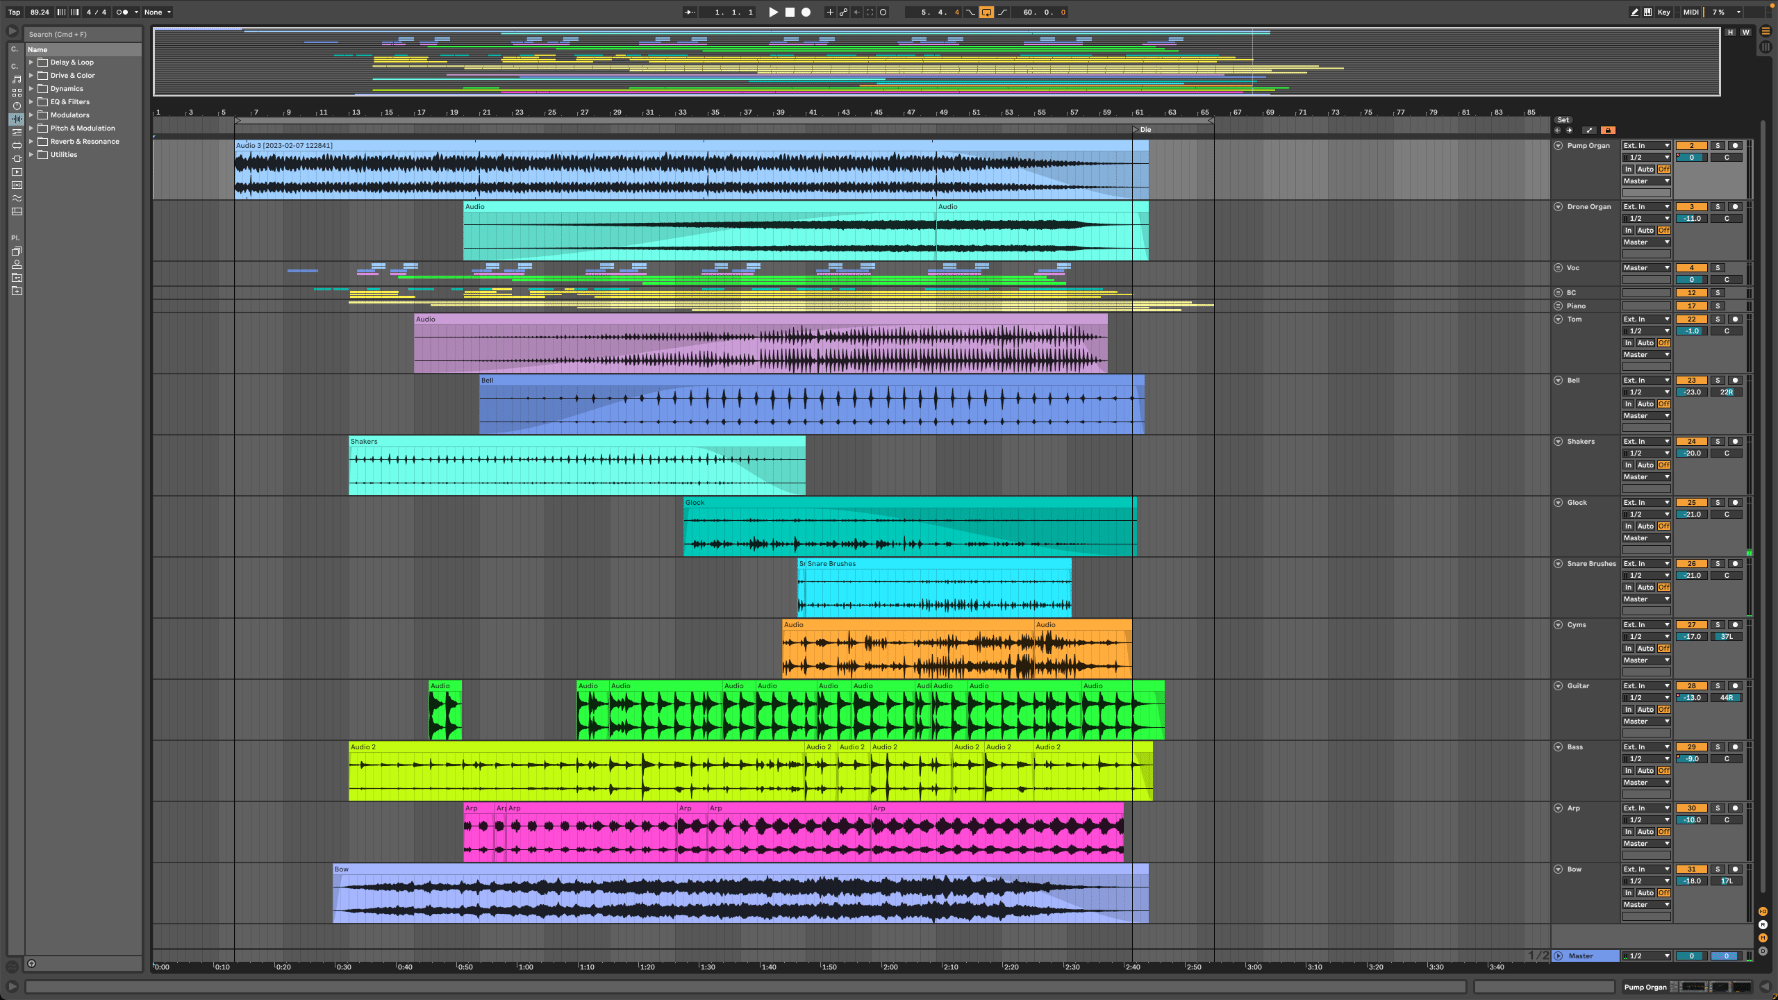Viewport: 1778px width, 1000px height.
Task: Open the Sounds category in browser sidebar
Action: click(x=16, y=79)
